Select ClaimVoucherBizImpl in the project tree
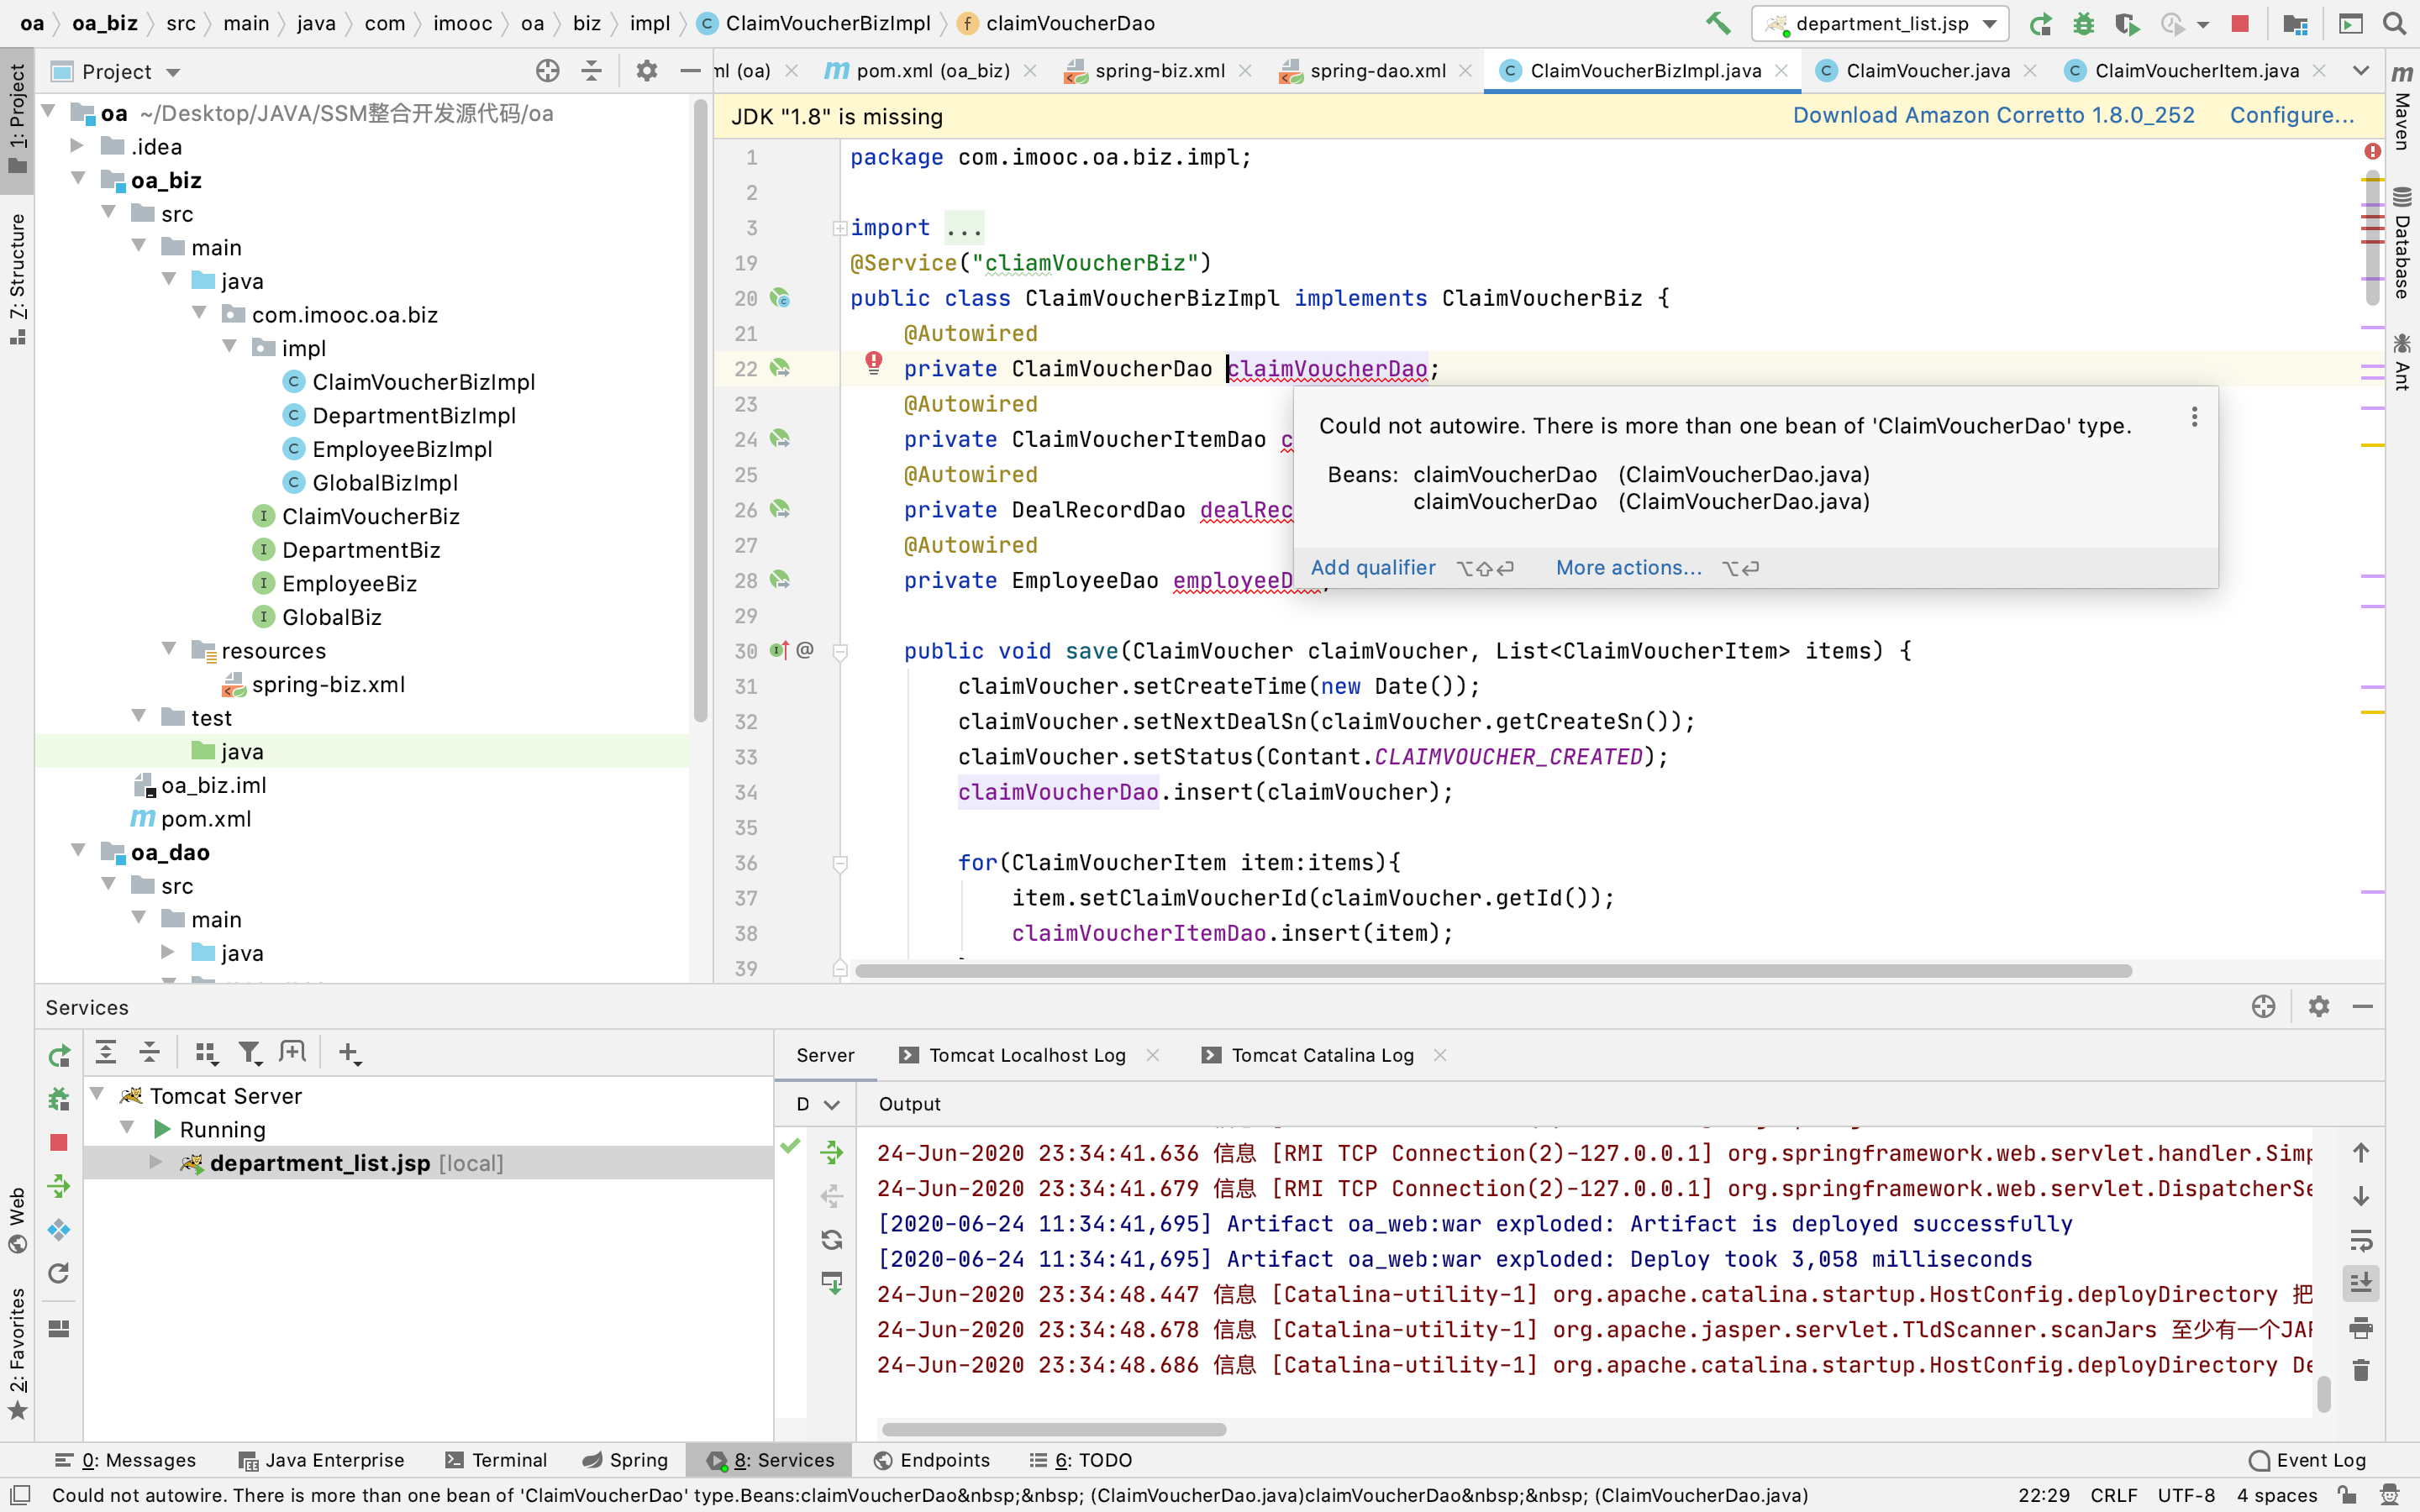Image resolution: width=2420 pixels, height=1512 pixels. click(x=423, y=382)
